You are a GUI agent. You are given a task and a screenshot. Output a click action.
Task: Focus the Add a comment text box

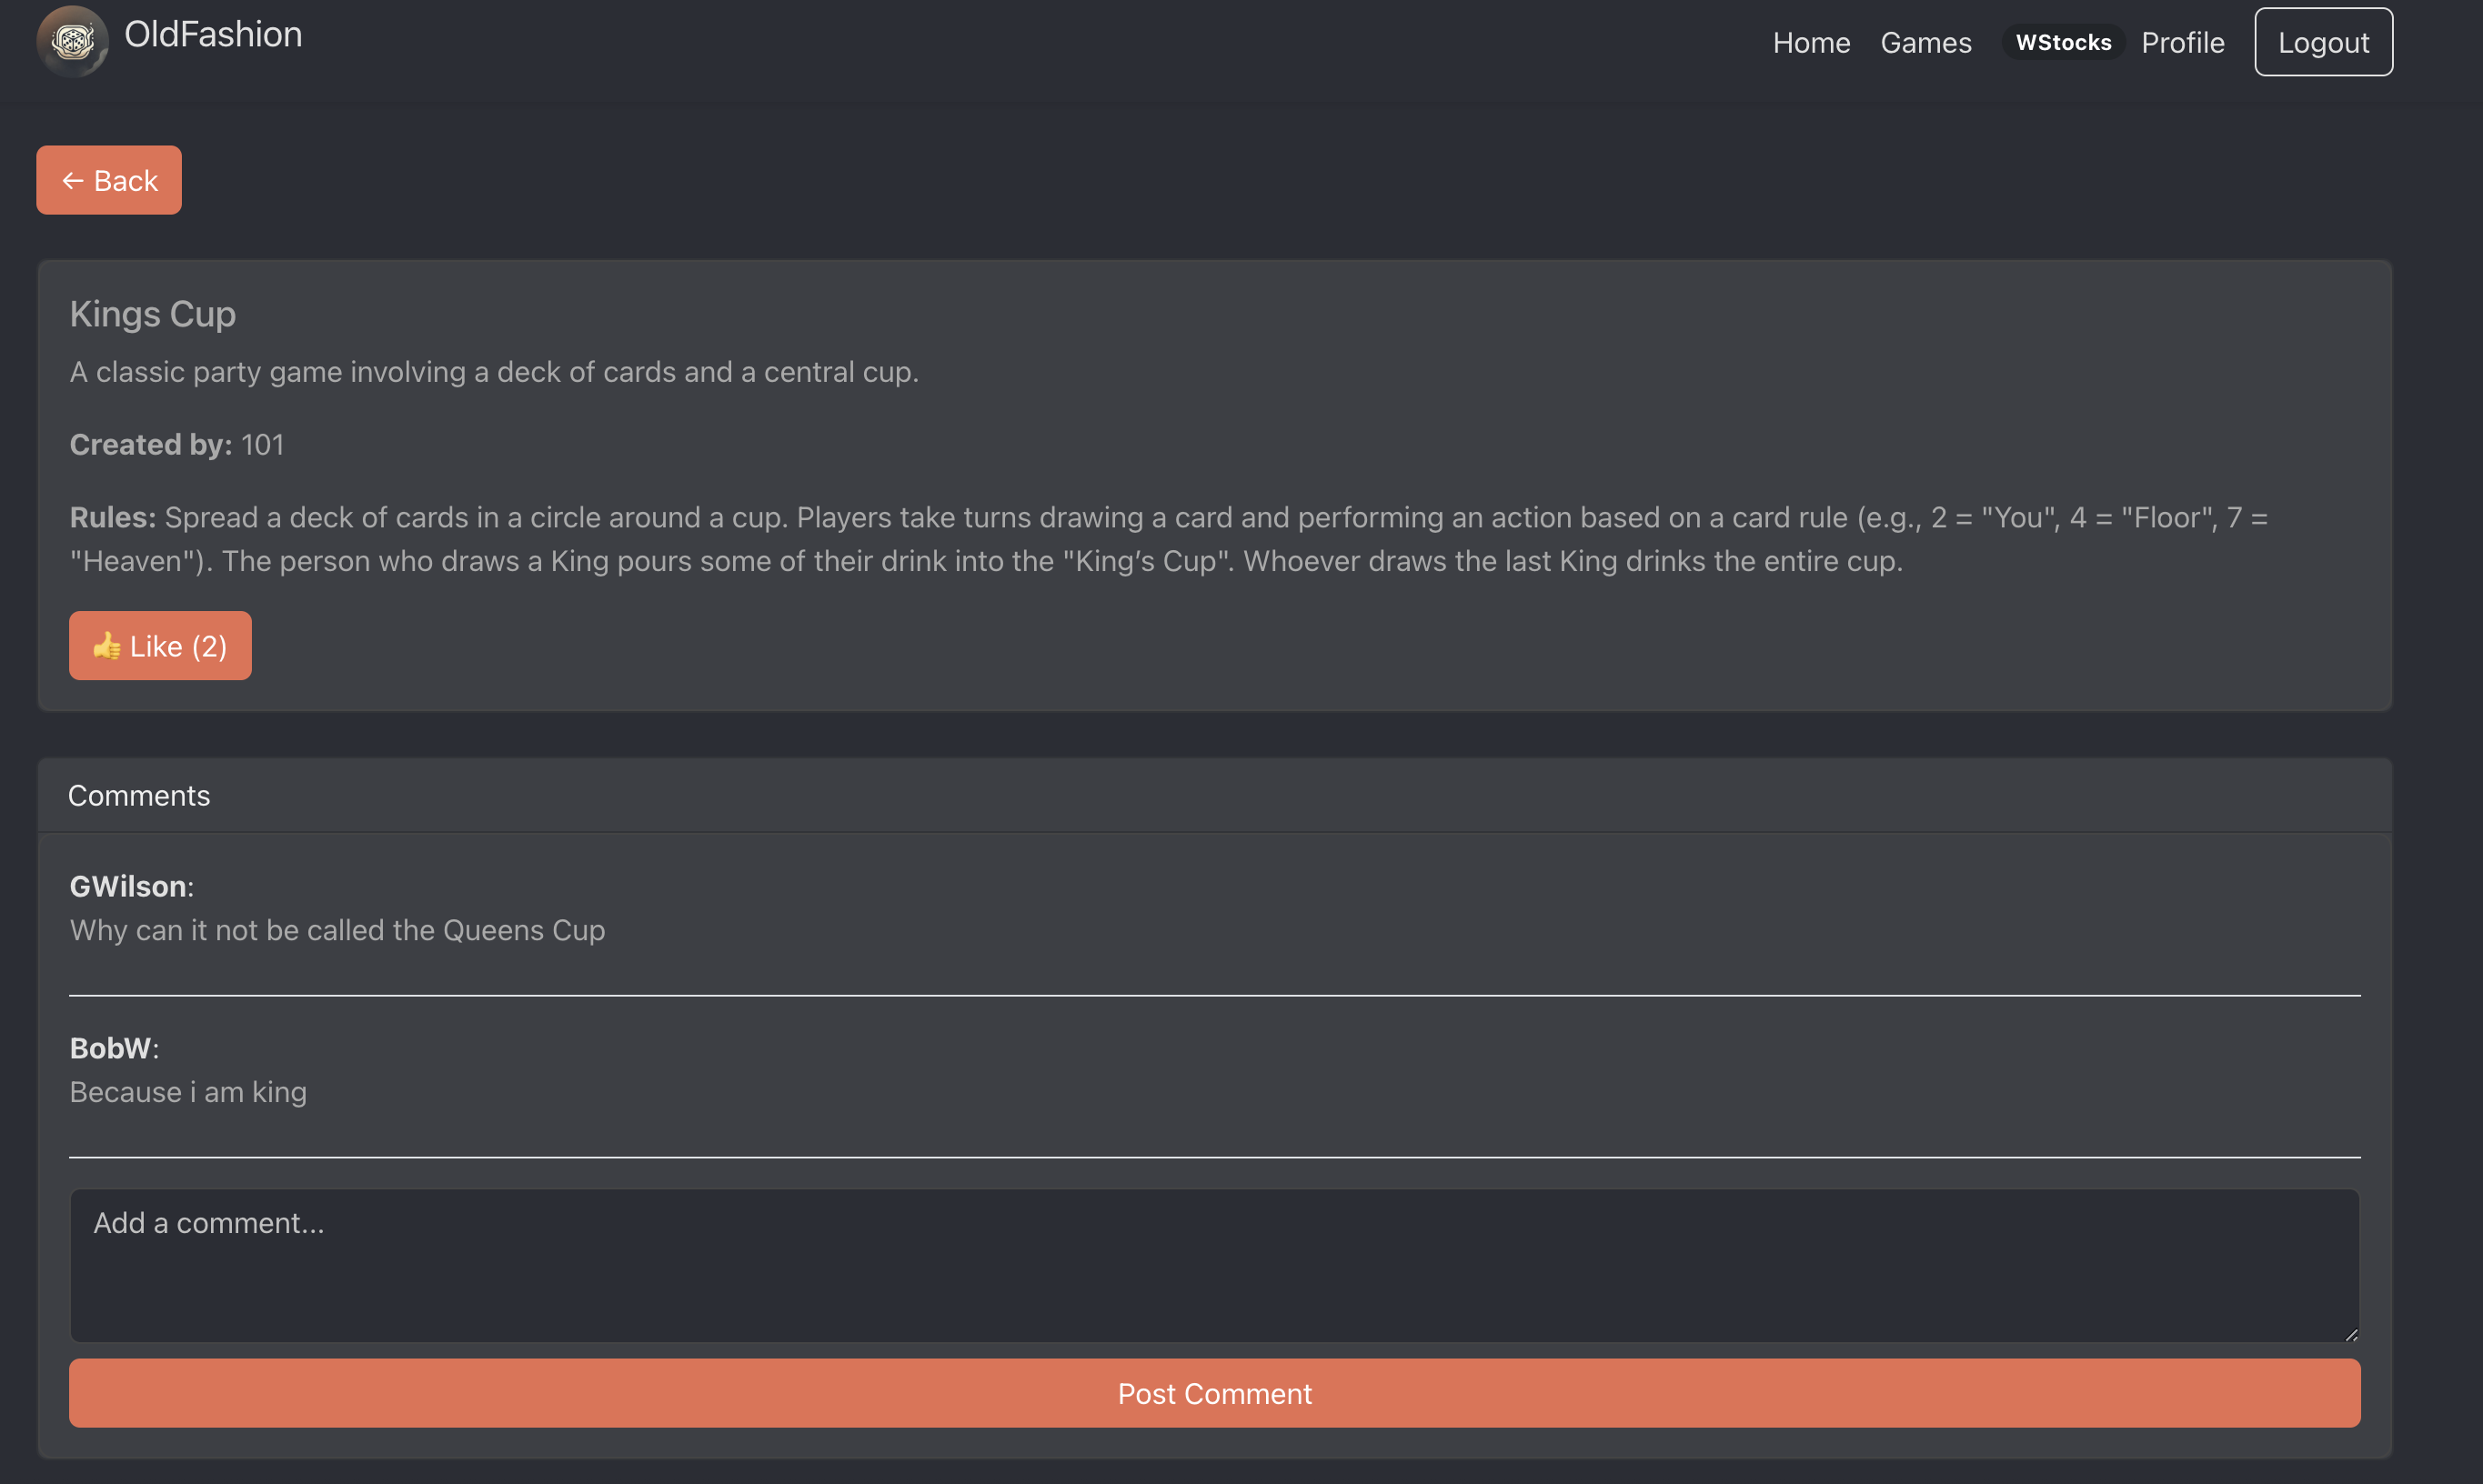pos(1214,1265)
